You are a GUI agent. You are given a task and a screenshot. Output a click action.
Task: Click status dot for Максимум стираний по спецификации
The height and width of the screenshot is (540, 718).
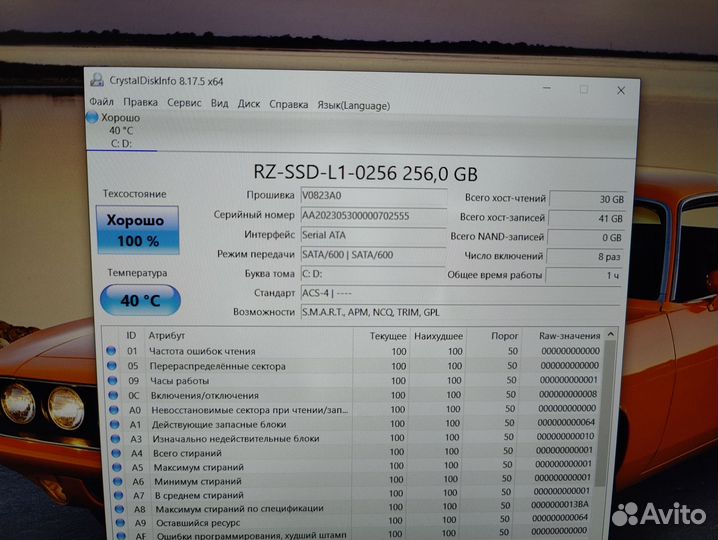coord(120,509)
